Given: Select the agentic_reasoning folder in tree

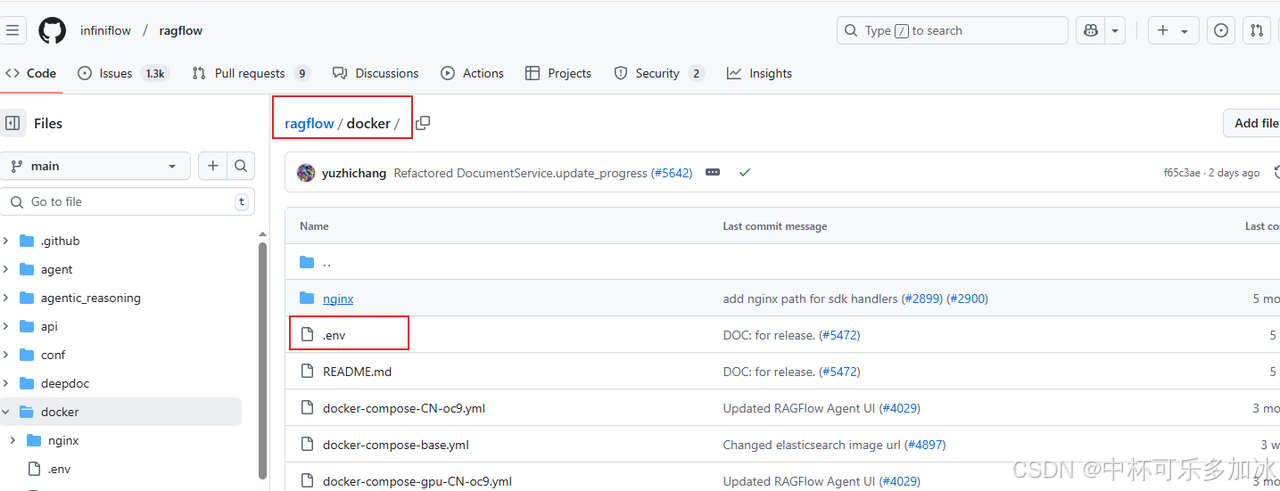Looking at the screenshot, I should [x=91, y=298].
